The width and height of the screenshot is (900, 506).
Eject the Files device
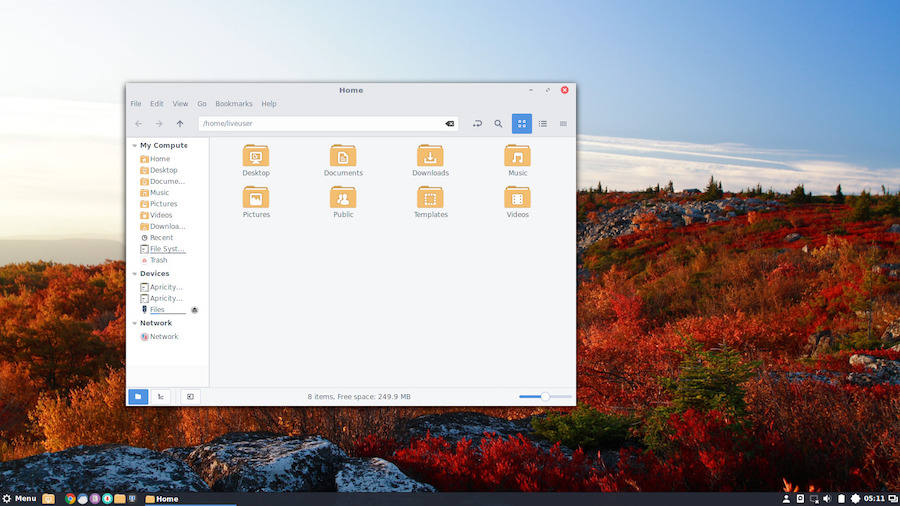point(195,310)
